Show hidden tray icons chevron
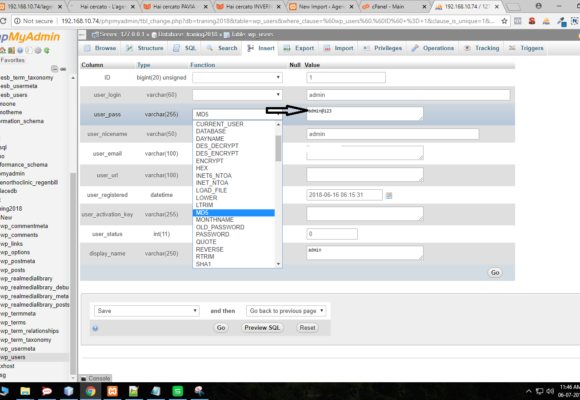Image resolution: width=580 pixels, height=400 pixels. [x=529, y=391]
